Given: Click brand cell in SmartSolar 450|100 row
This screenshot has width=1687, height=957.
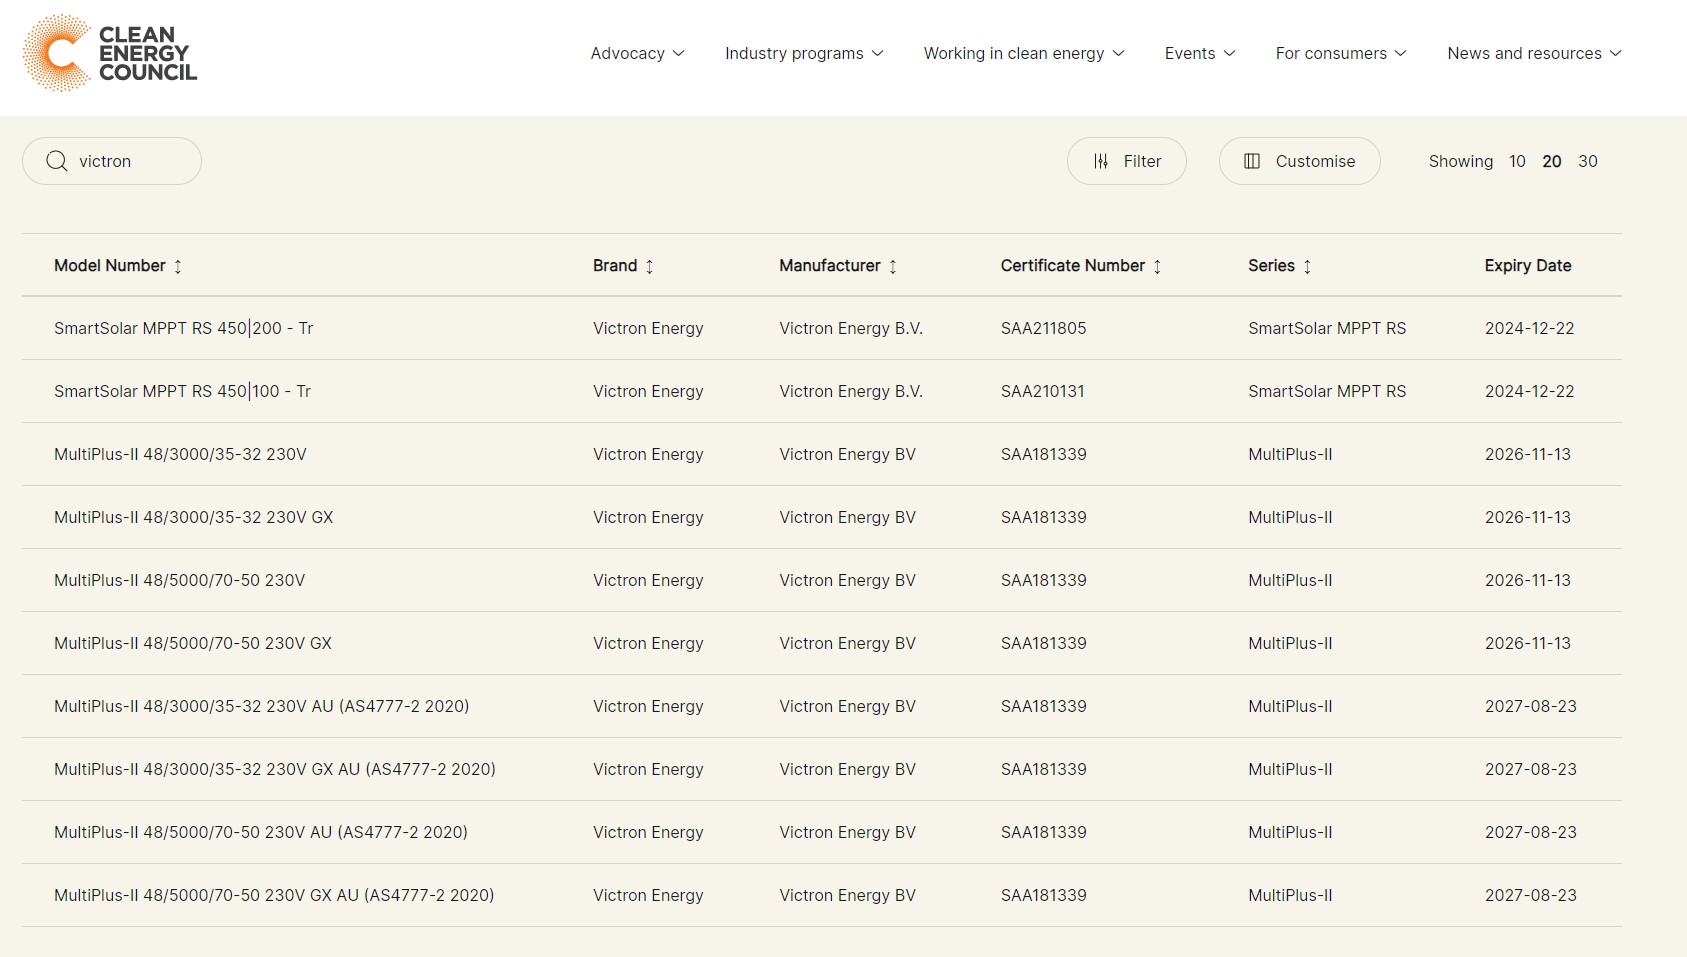Looking at the screenshot, I should [648, 391].
